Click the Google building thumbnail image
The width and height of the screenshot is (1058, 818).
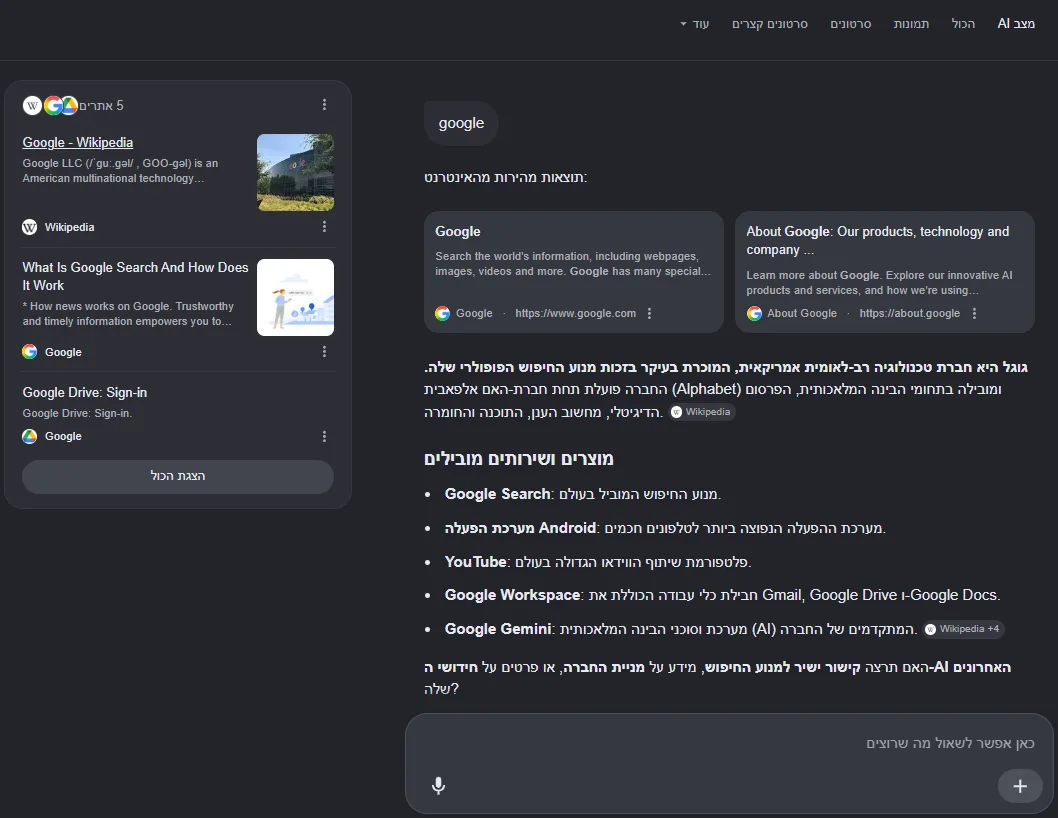click(296, 172)
